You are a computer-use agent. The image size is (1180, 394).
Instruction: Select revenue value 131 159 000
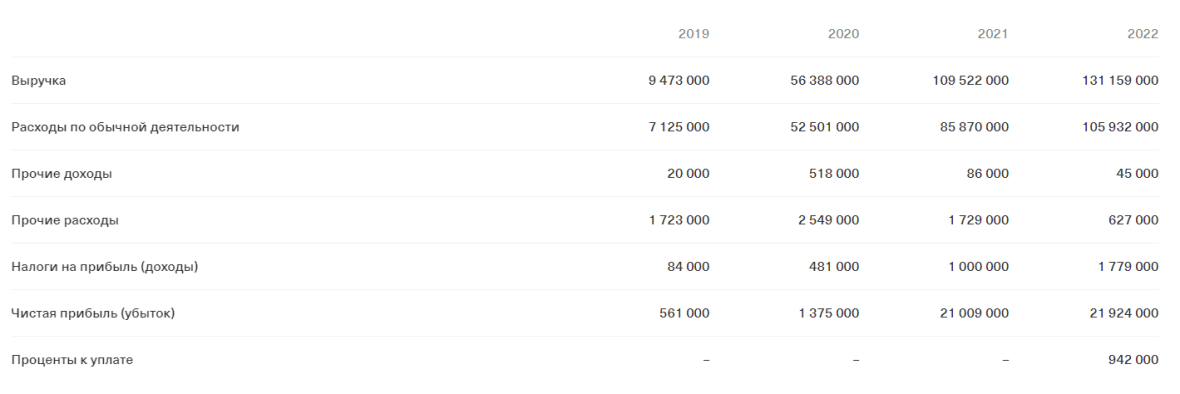point(1121,80)
